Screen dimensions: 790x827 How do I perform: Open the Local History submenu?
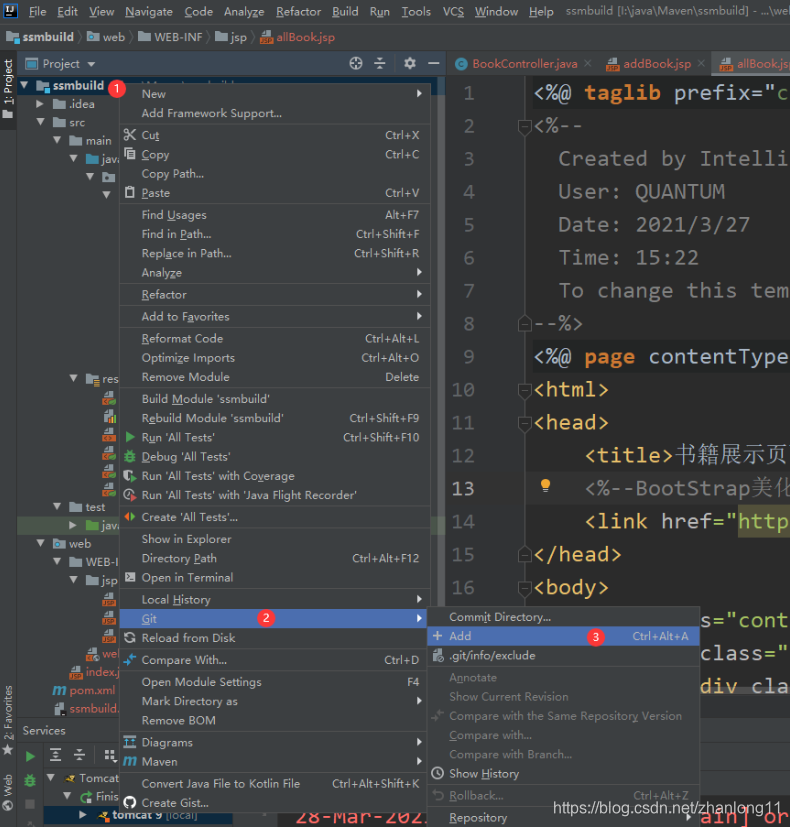pos(275,600)
